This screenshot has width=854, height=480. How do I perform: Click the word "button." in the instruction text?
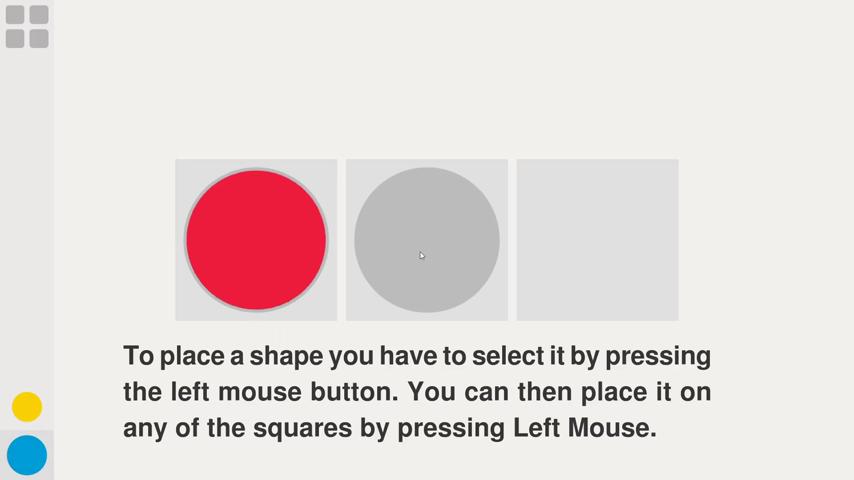pos(352,392)
